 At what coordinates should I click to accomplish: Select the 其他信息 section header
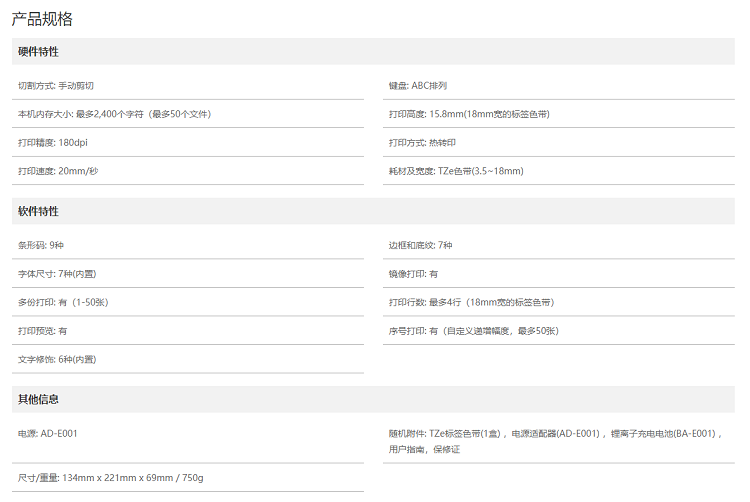[x=373, y=399]
